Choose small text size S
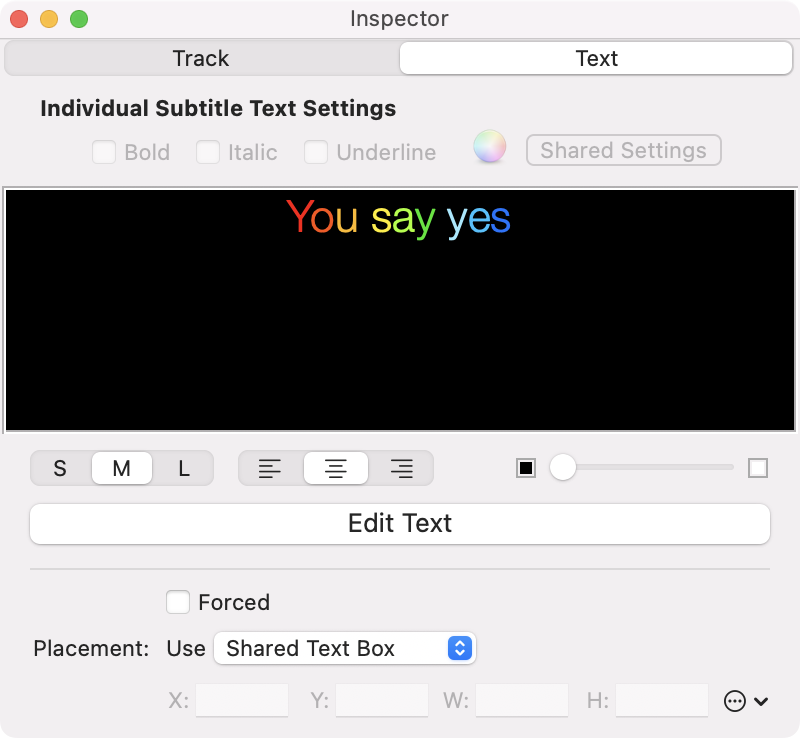The image size is (800, 738). coord(60,468)
